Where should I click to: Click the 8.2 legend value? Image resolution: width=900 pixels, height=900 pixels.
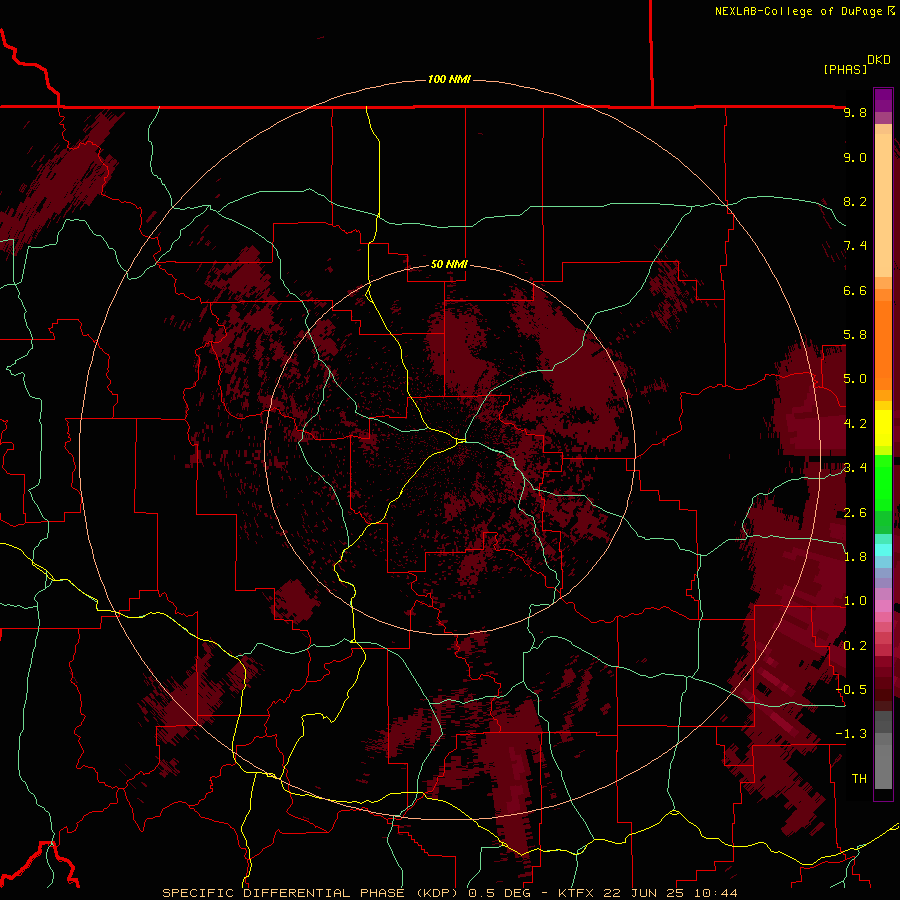pyautogui.click(x=855, y=201)
